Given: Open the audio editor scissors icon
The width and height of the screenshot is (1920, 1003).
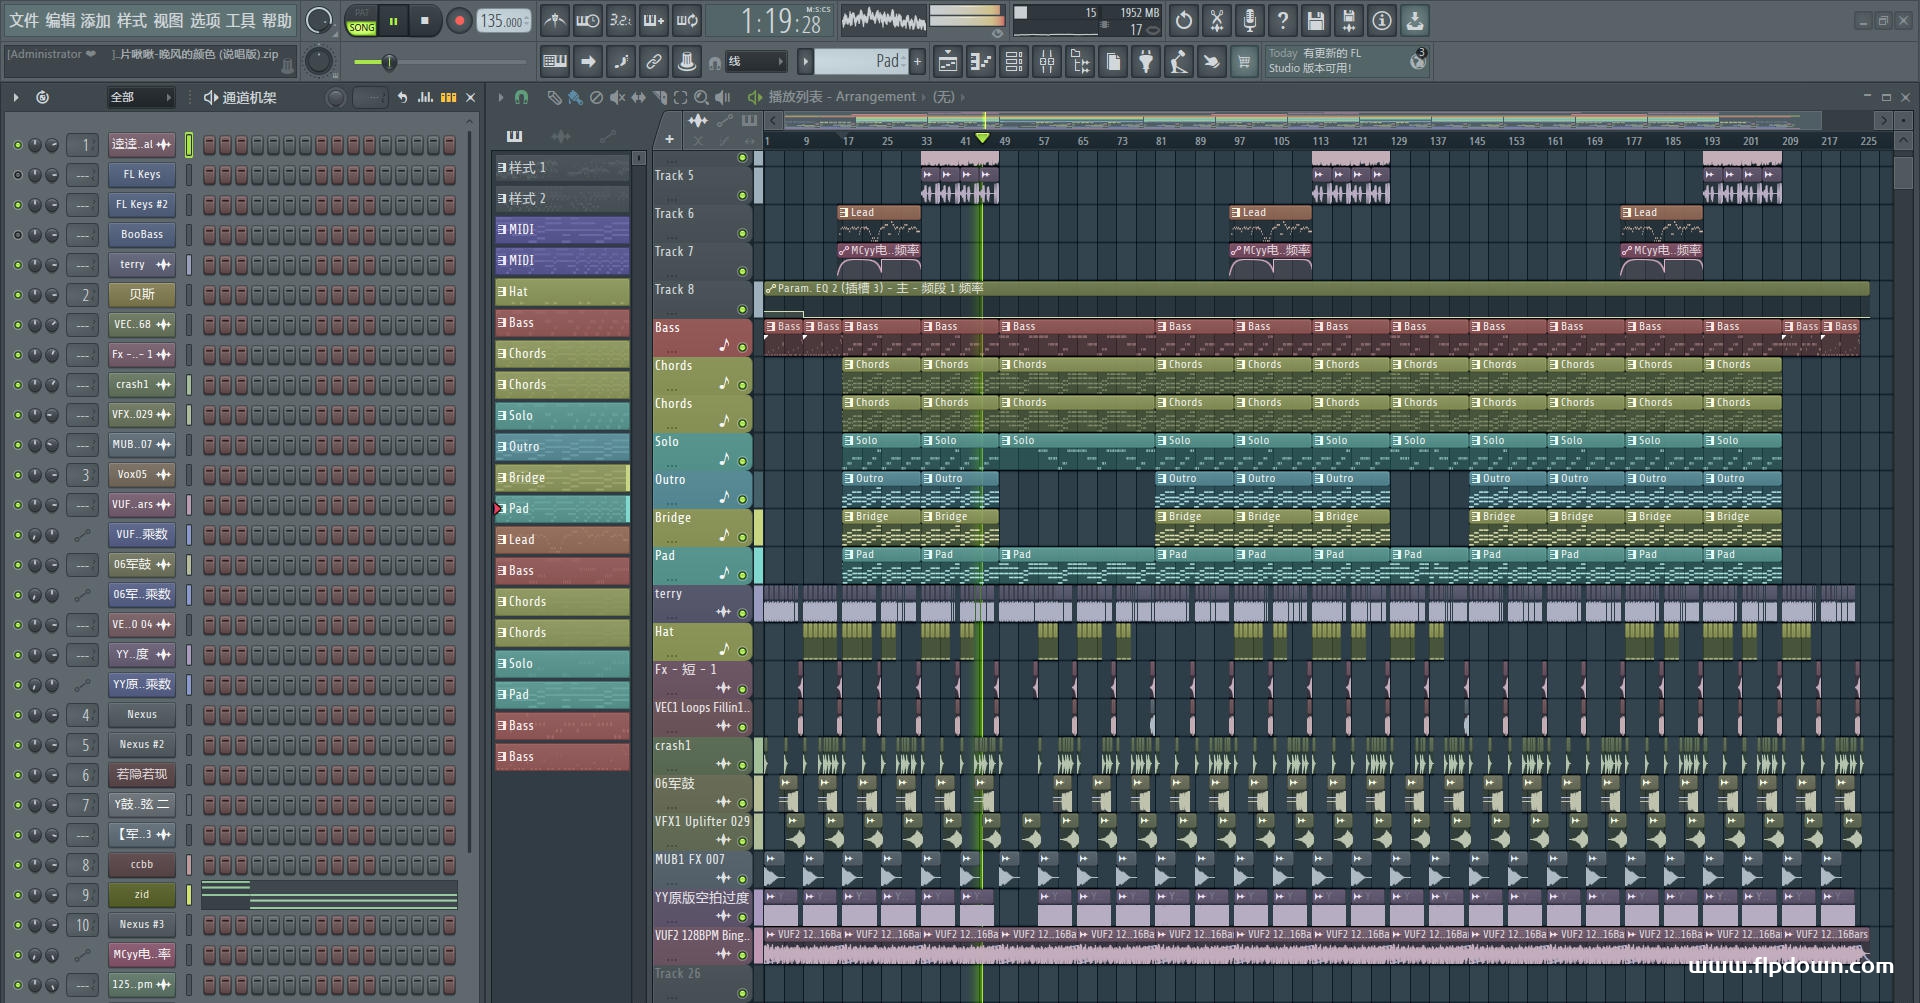Looking at the screenshot, I should pos(1217,20).
